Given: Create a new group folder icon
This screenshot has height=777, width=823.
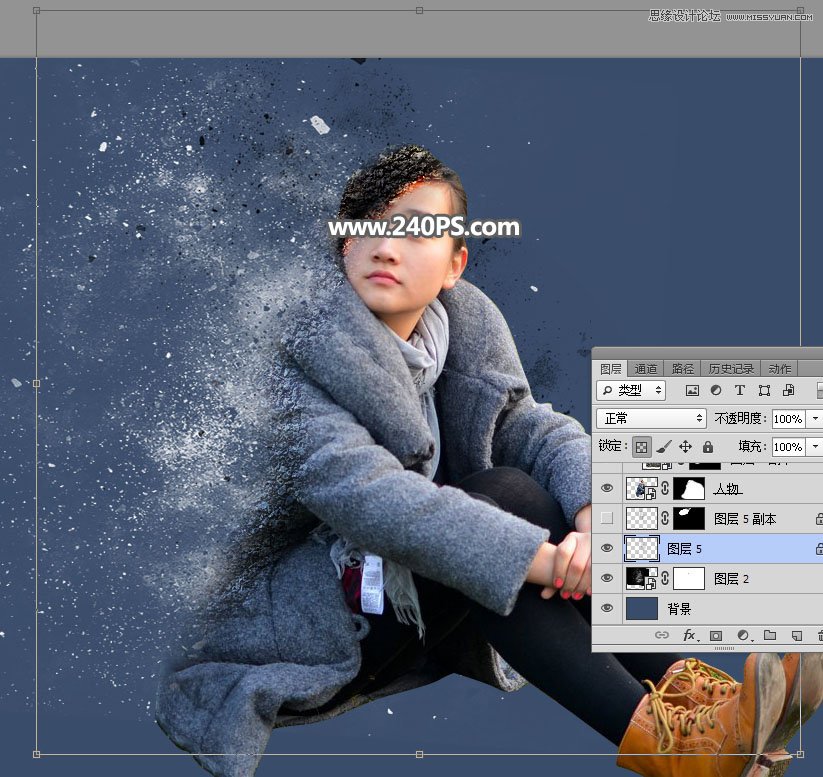Looking at the screenshot, I should click(x=770, y=635).
